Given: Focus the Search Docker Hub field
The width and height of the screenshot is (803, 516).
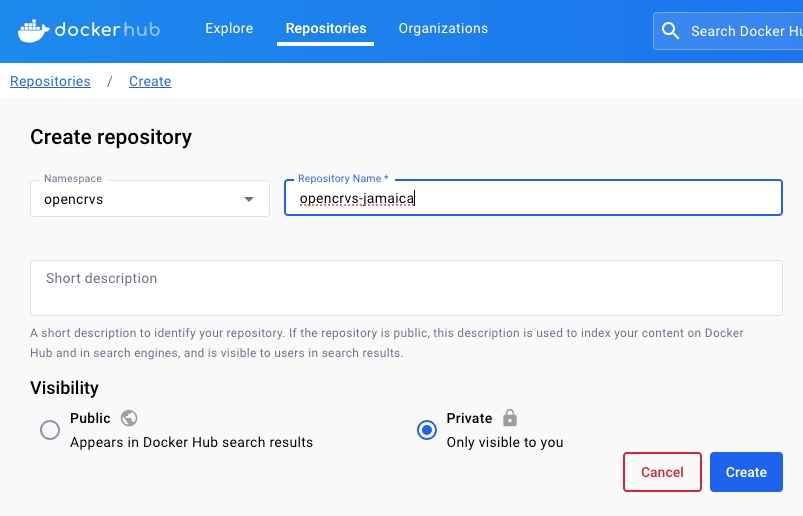Looking at the screenshot, I should (x=745, y=31).
